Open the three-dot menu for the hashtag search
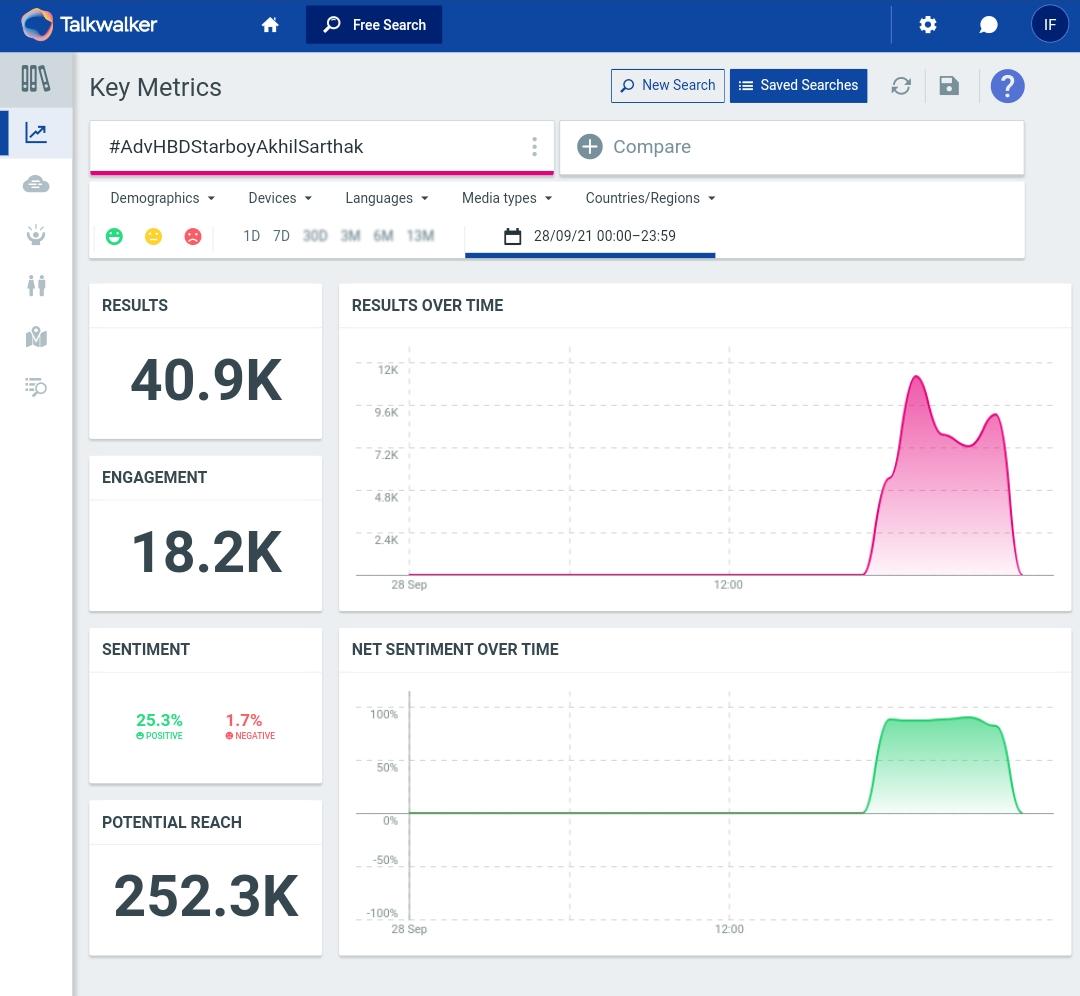 (534, 147)
